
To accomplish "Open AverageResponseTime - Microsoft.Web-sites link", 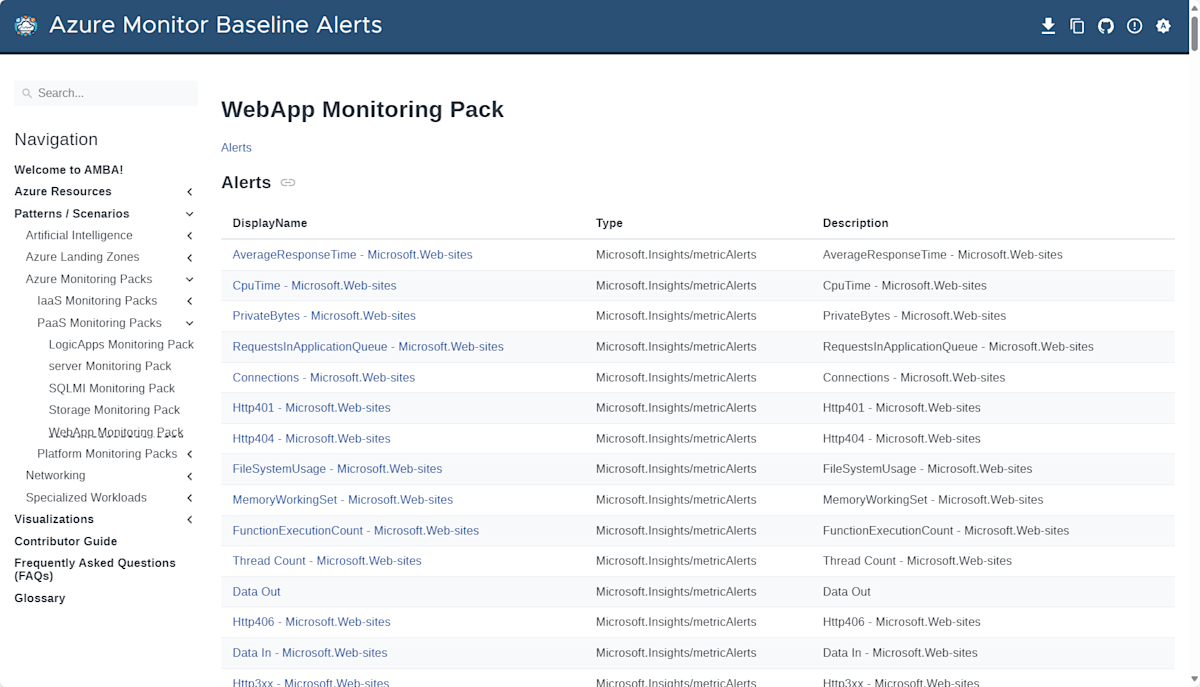I will (352, 254).
